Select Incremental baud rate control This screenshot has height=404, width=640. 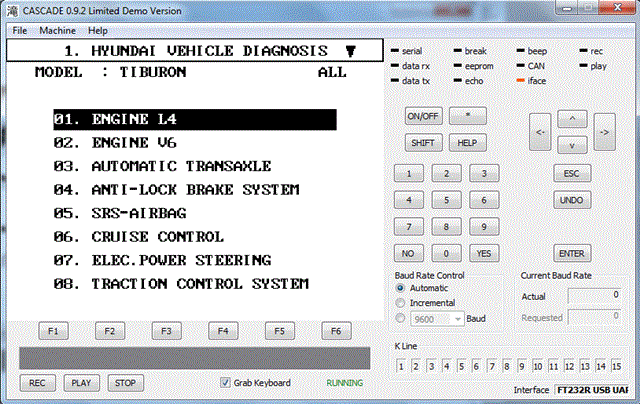tap(400, 303)
